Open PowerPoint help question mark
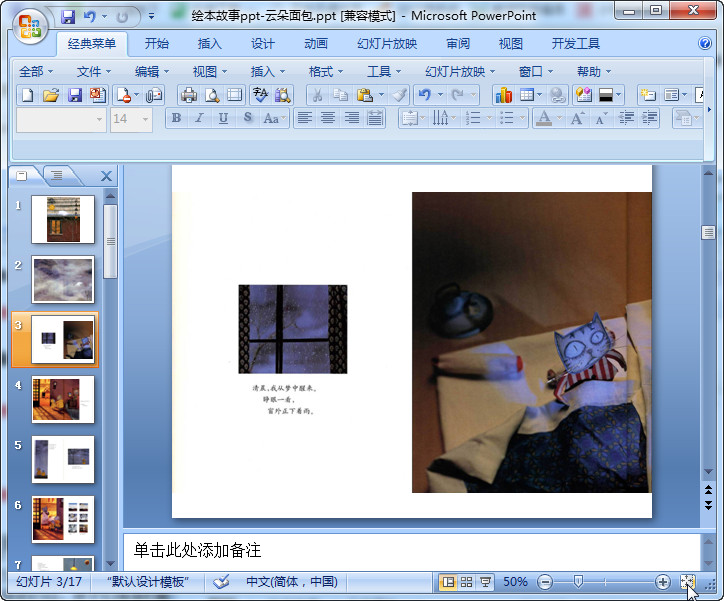 (705, 43)
